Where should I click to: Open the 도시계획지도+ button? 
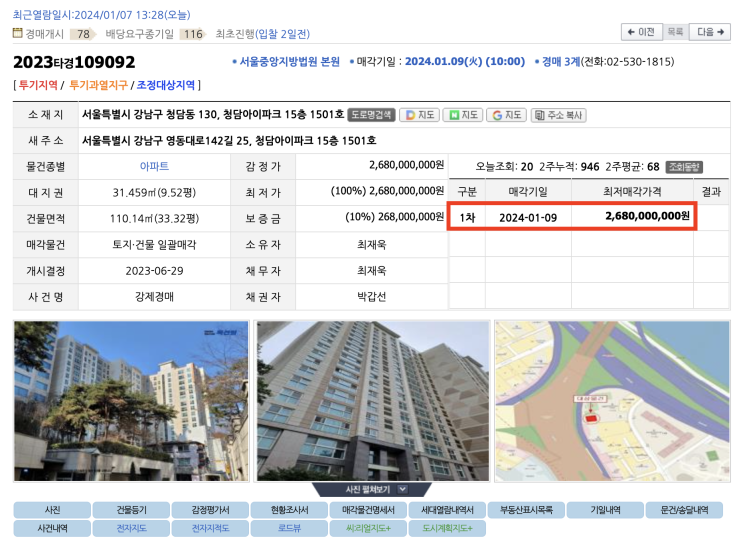click(447, 528)
